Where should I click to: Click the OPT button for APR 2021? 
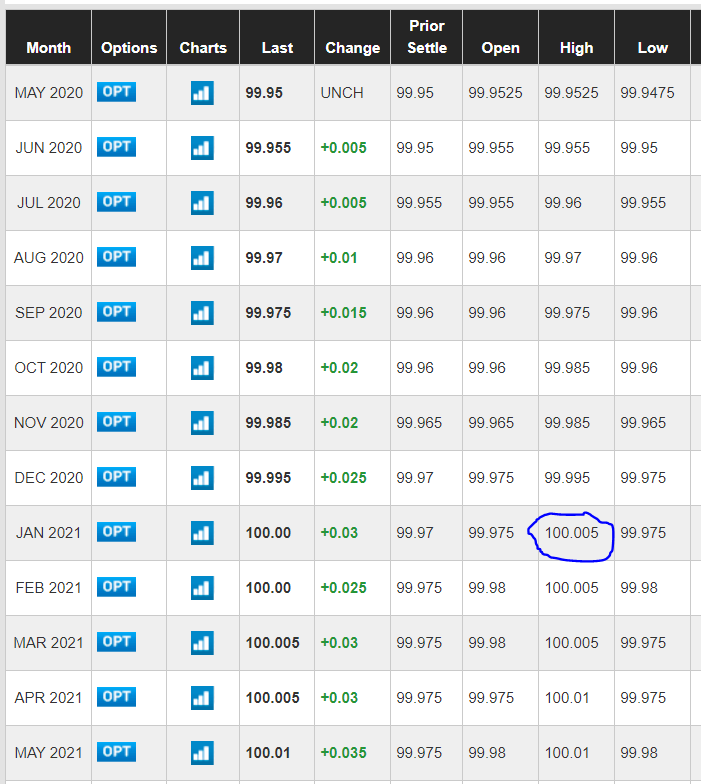click(x=116, y=697)
